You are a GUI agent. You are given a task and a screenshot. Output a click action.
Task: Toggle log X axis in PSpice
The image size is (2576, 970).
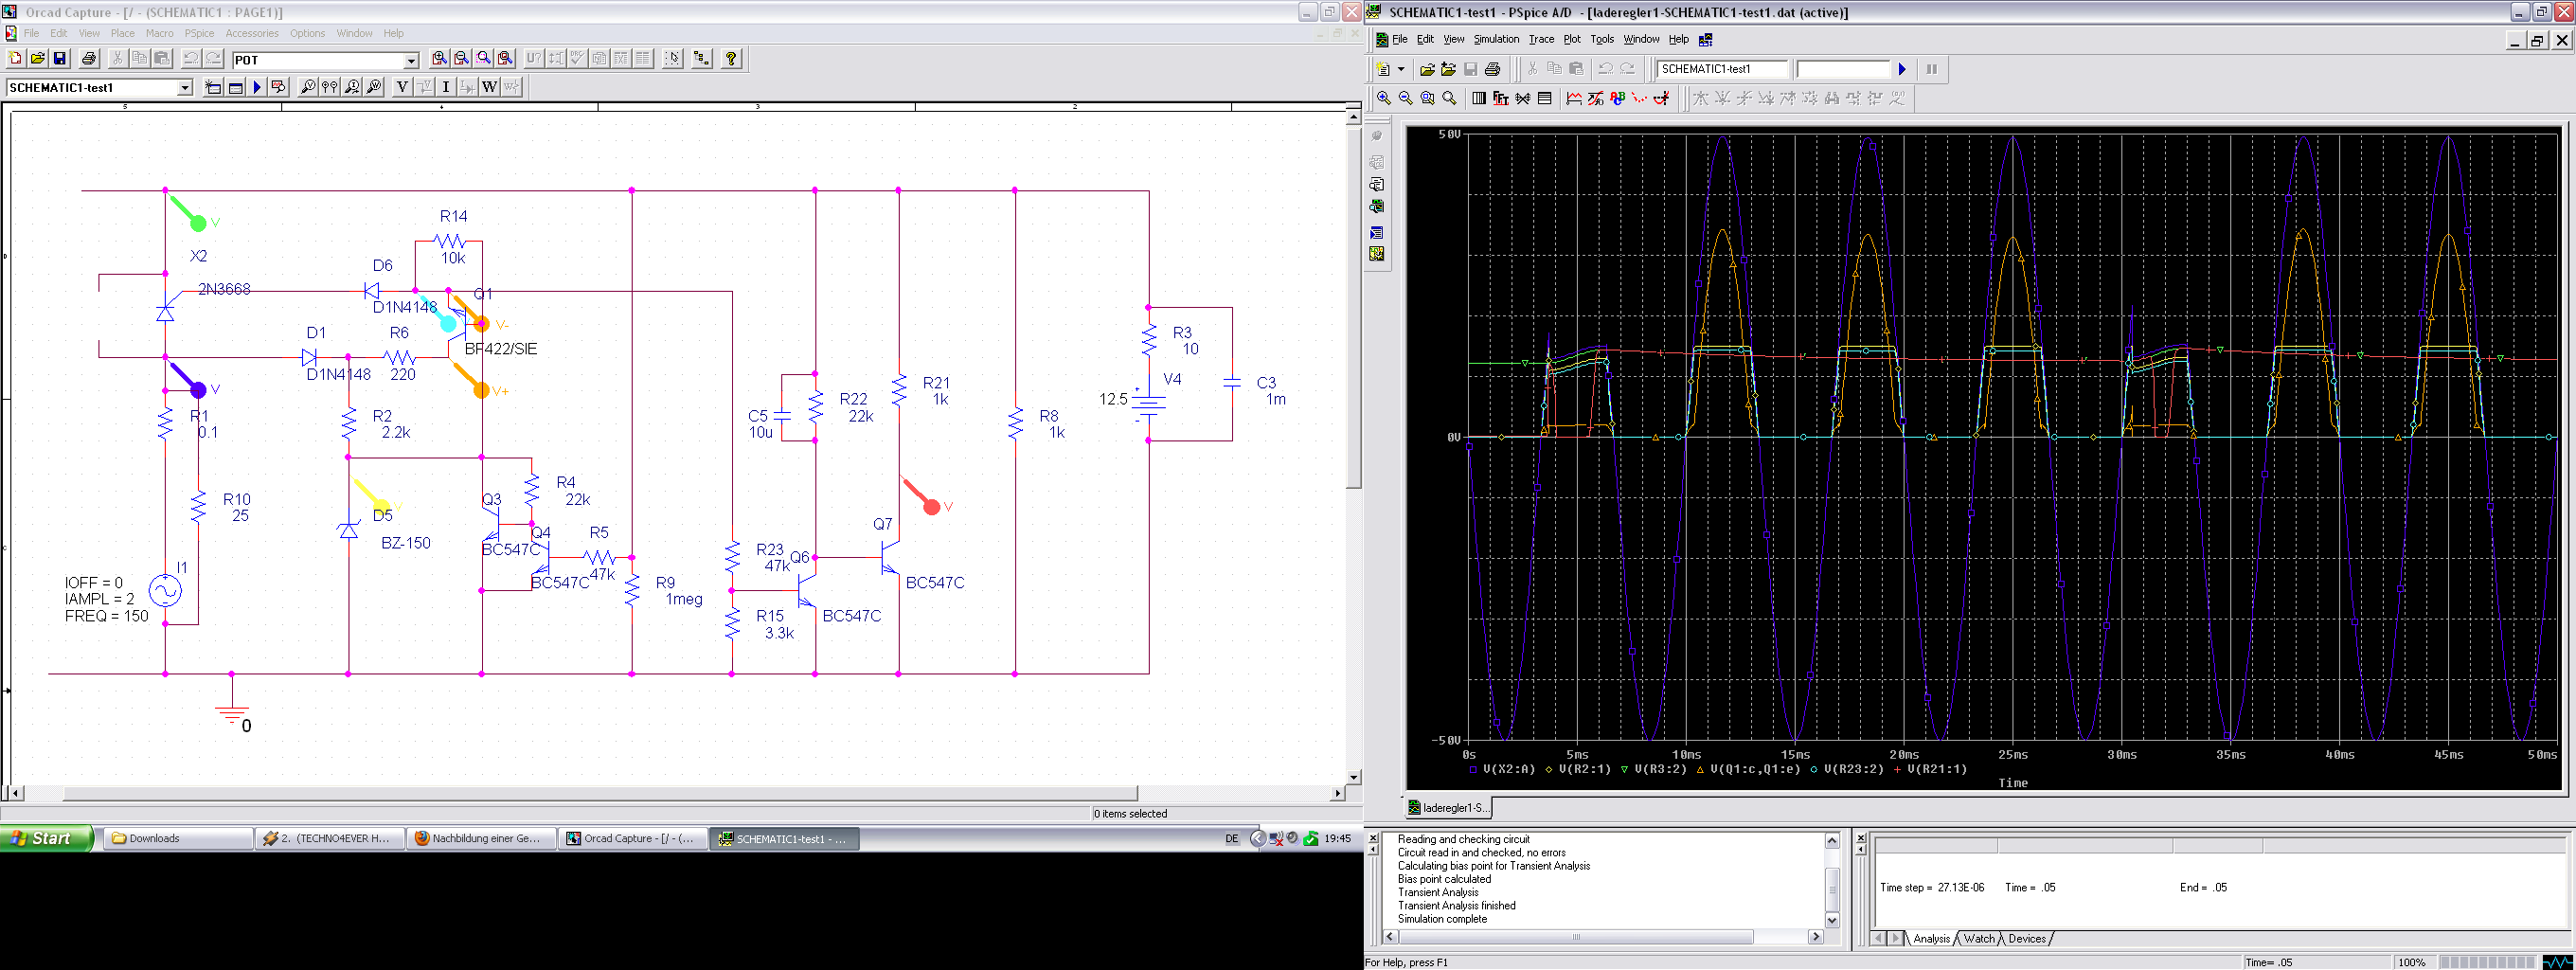[1479, 98]
